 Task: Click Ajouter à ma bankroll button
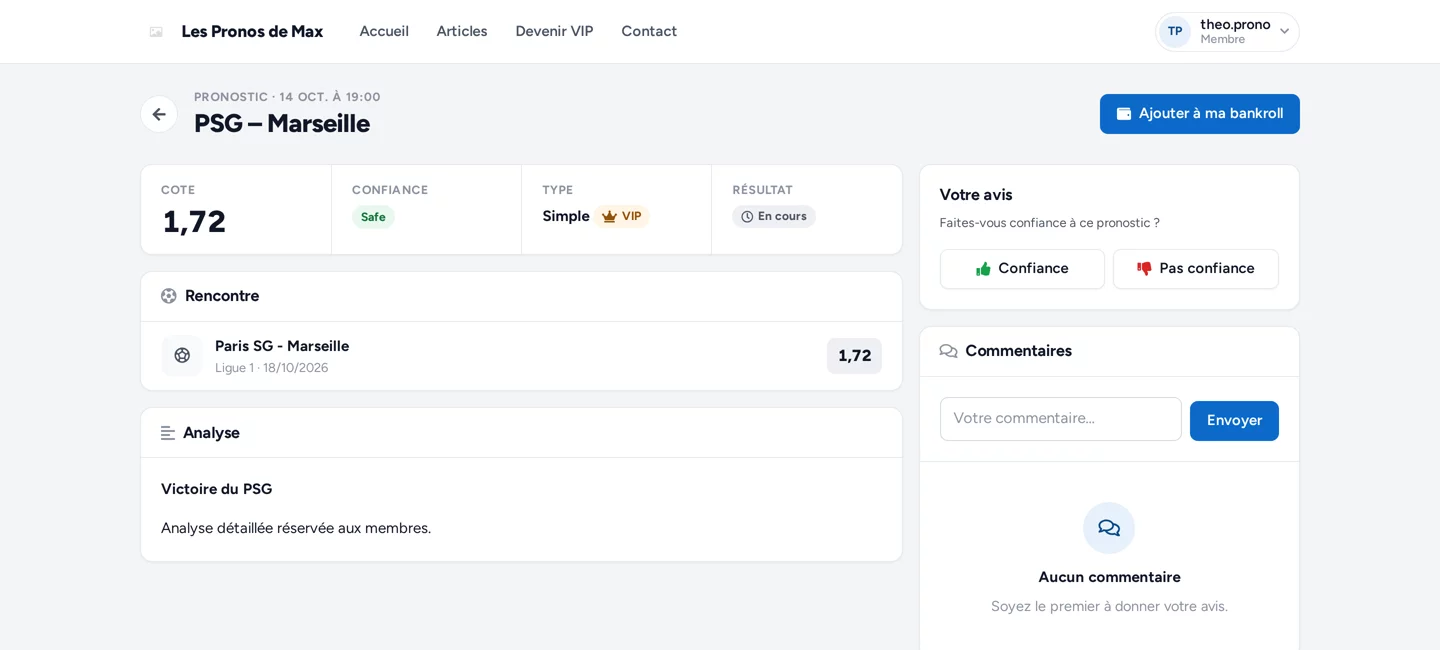pyautogui.click(x=1200, y=114)
